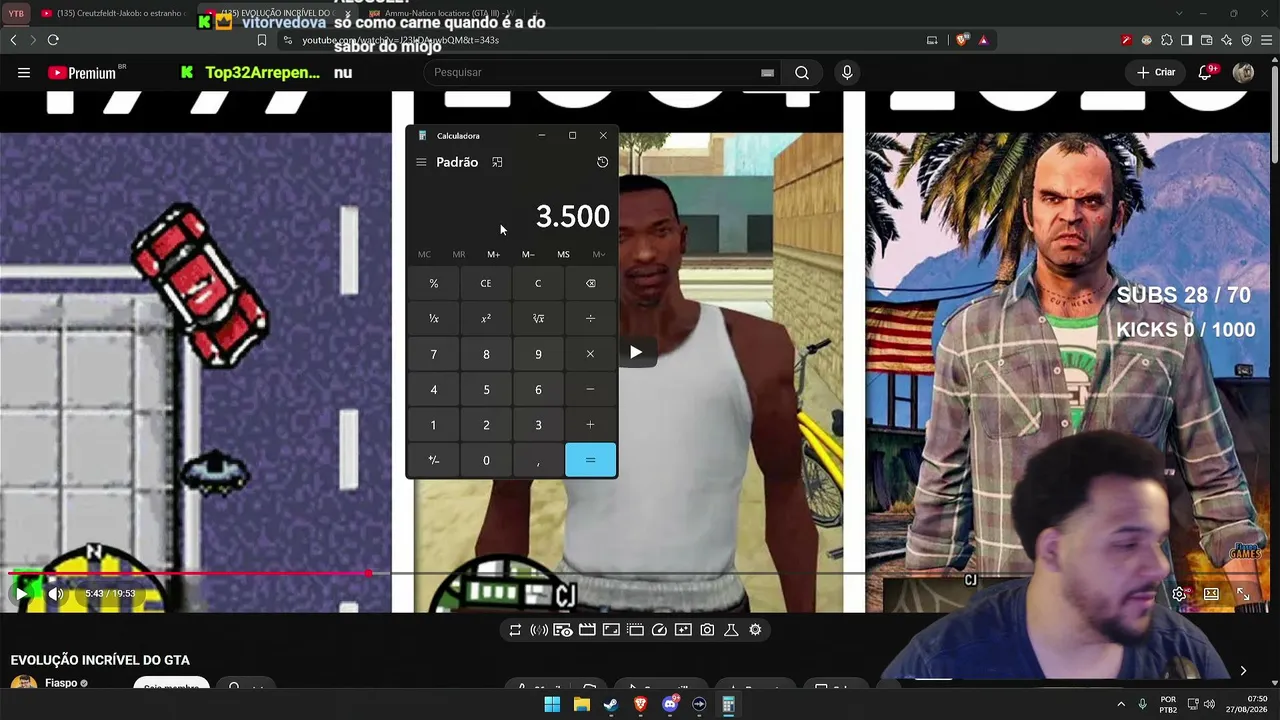Click the x squared key
1280x720 pixels.
486,318
